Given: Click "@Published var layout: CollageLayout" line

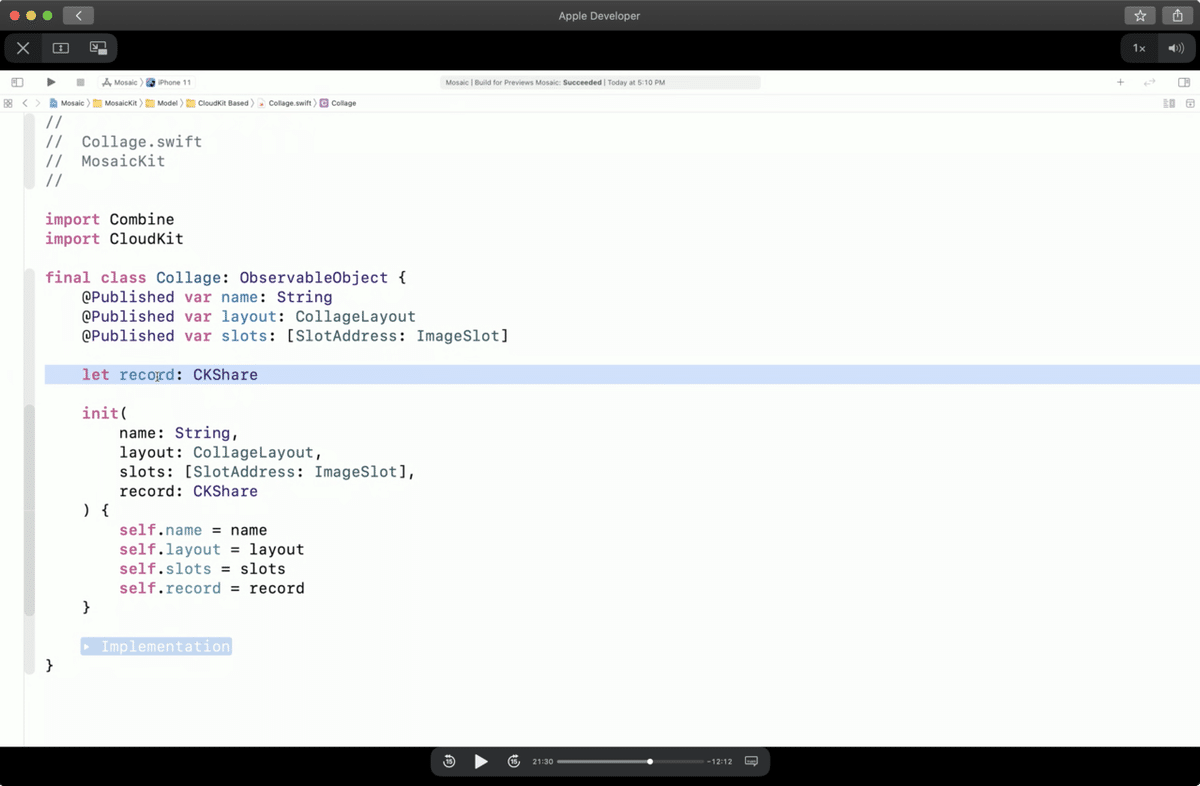Looking at the screenshot, I should pyautogui.click(x=249, y=317).
